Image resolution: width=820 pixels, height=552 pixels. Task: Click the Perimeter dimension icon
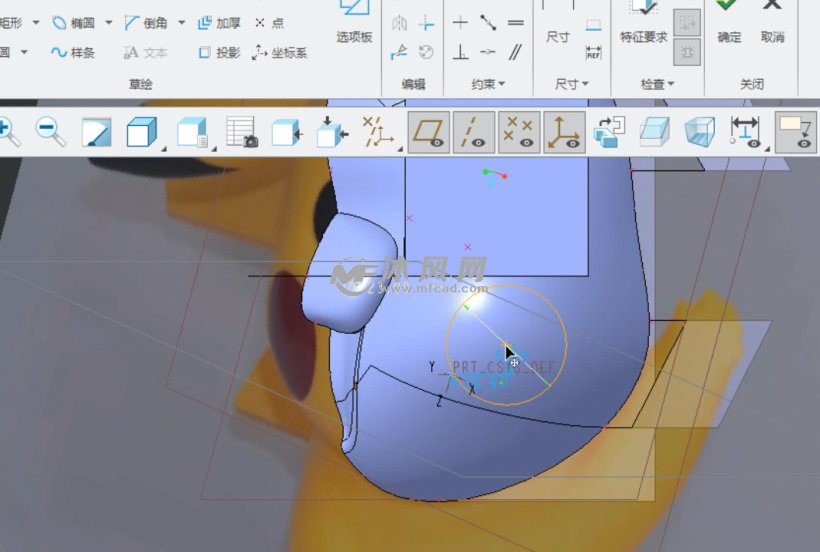(594, 25)
